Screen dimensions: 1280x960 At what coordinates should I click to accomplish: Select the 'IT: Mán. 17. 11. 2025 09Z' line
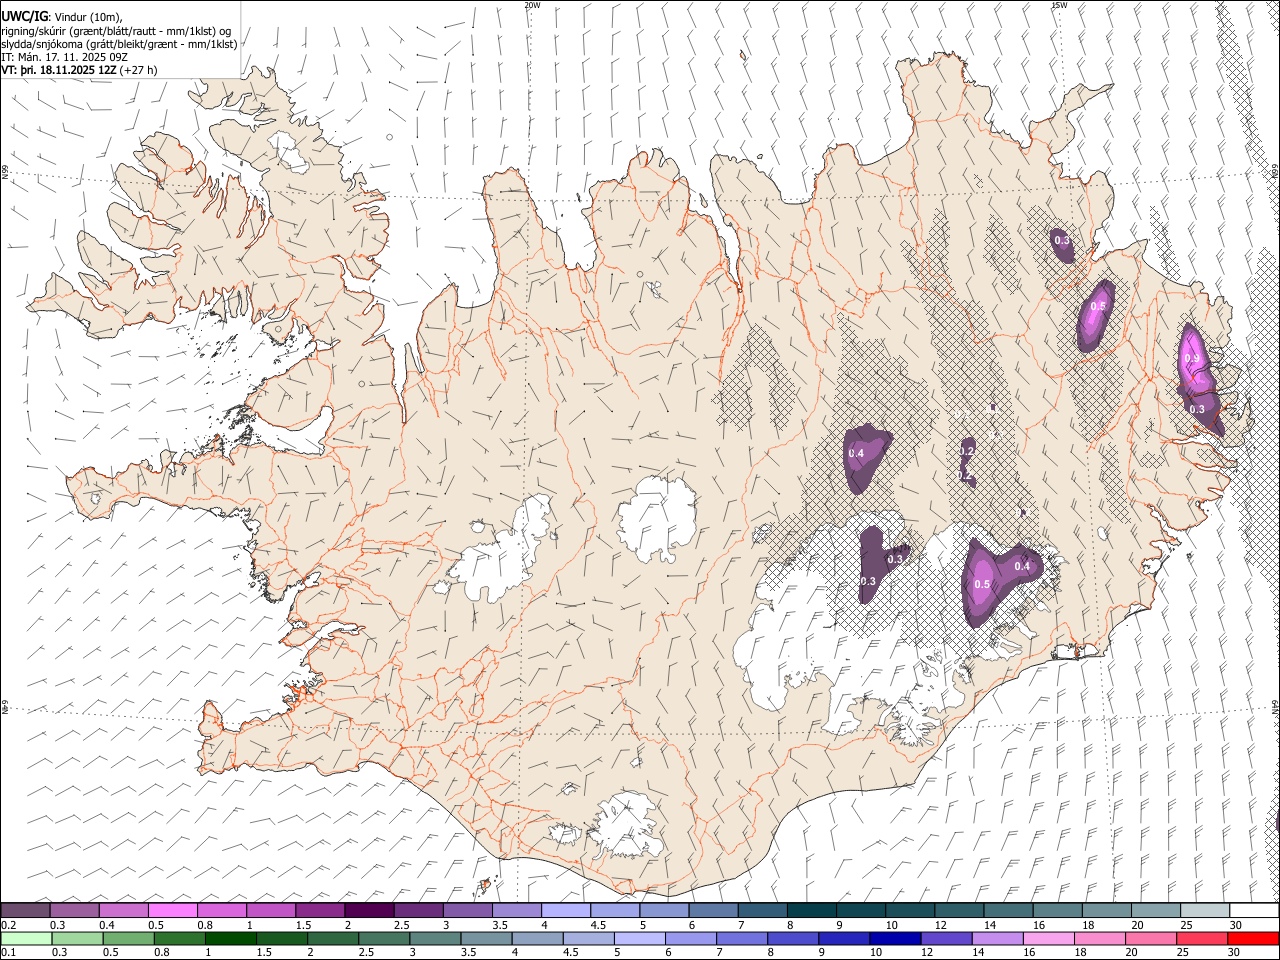64,57
